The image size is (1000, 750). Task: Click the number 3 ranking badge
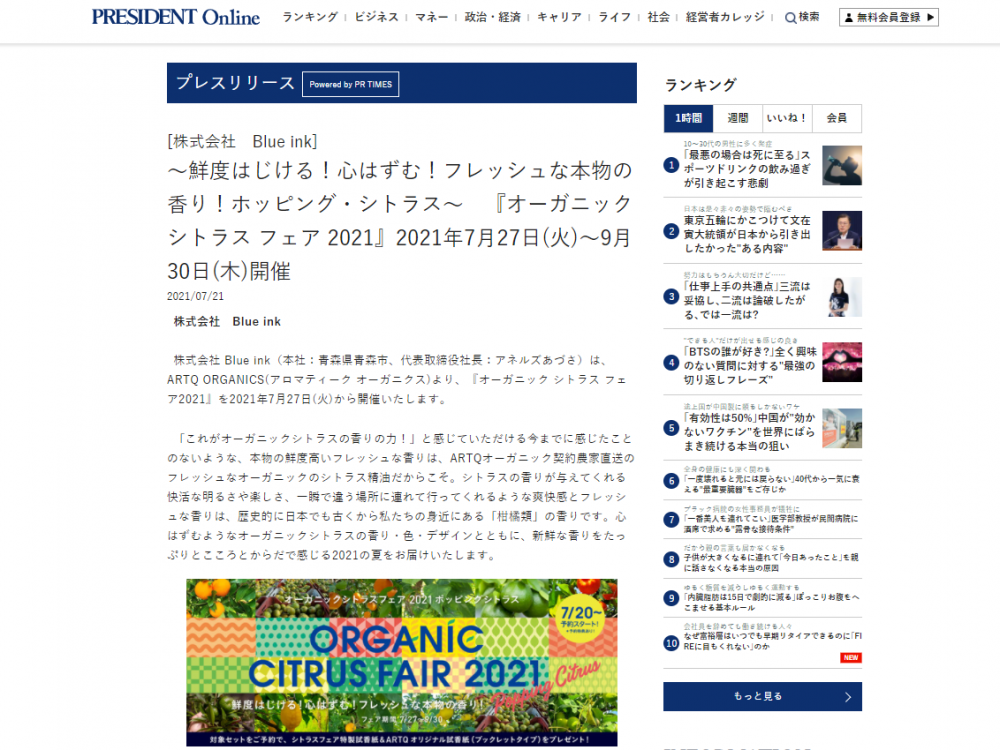coord(671,297)
